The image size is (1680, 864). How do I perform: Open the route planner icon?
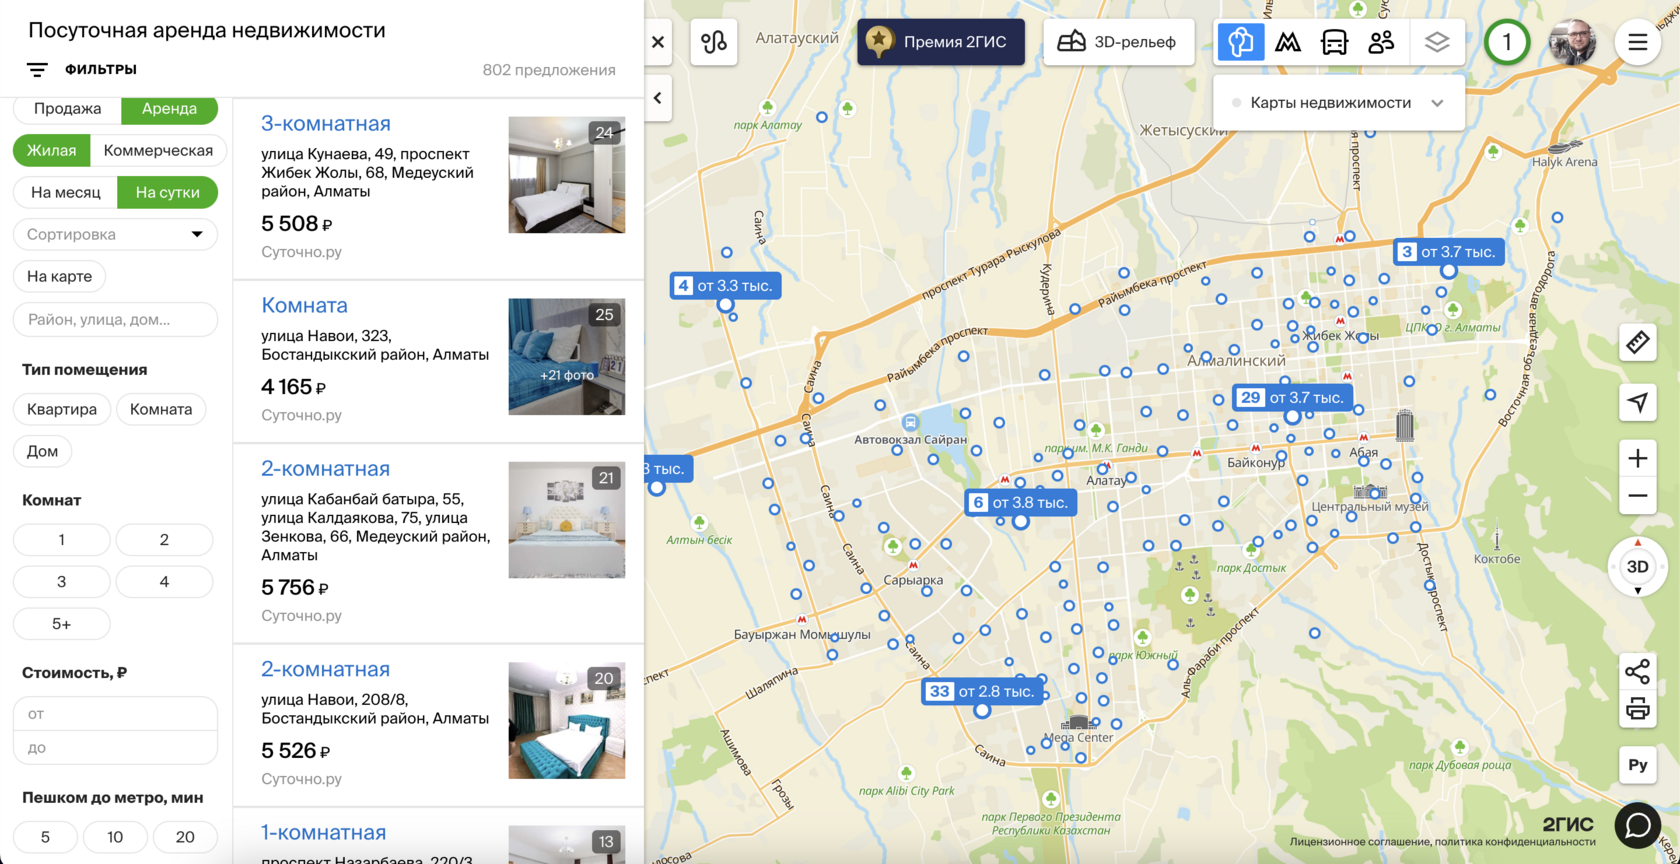713,42
